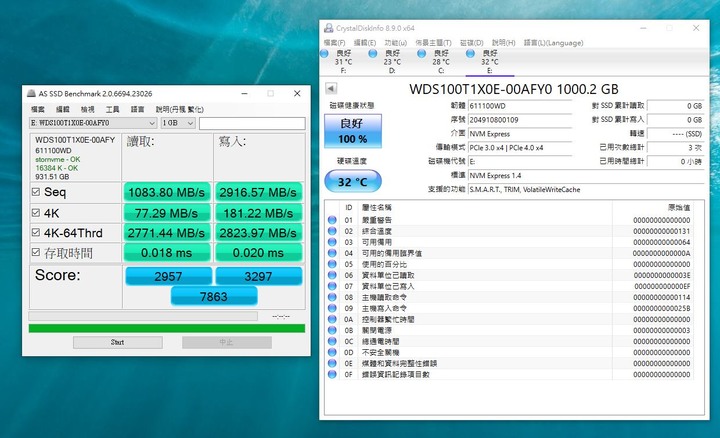The width and height of the screenshot is (720, 438).
Task: Click the Start benchmark button
Action: tap(118, 343)
